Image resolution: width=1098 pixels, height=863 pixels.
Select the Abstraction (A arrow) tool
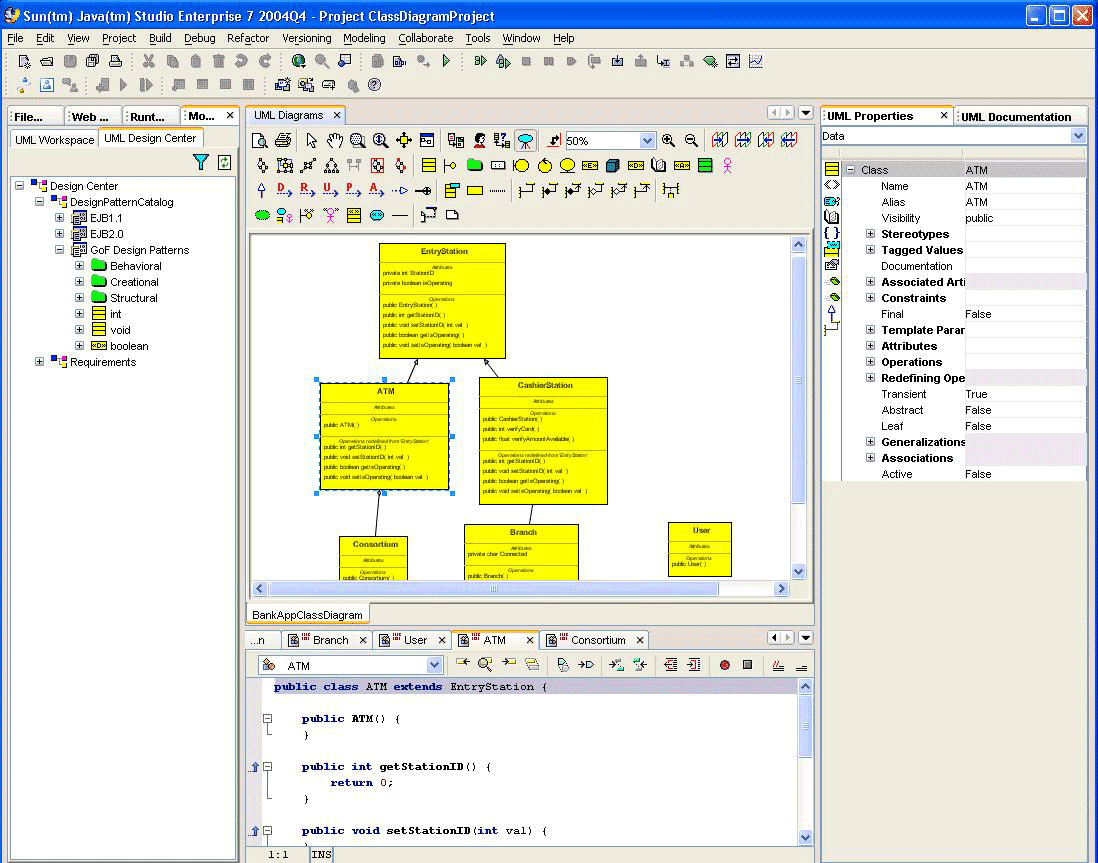[x=376, y=190]
